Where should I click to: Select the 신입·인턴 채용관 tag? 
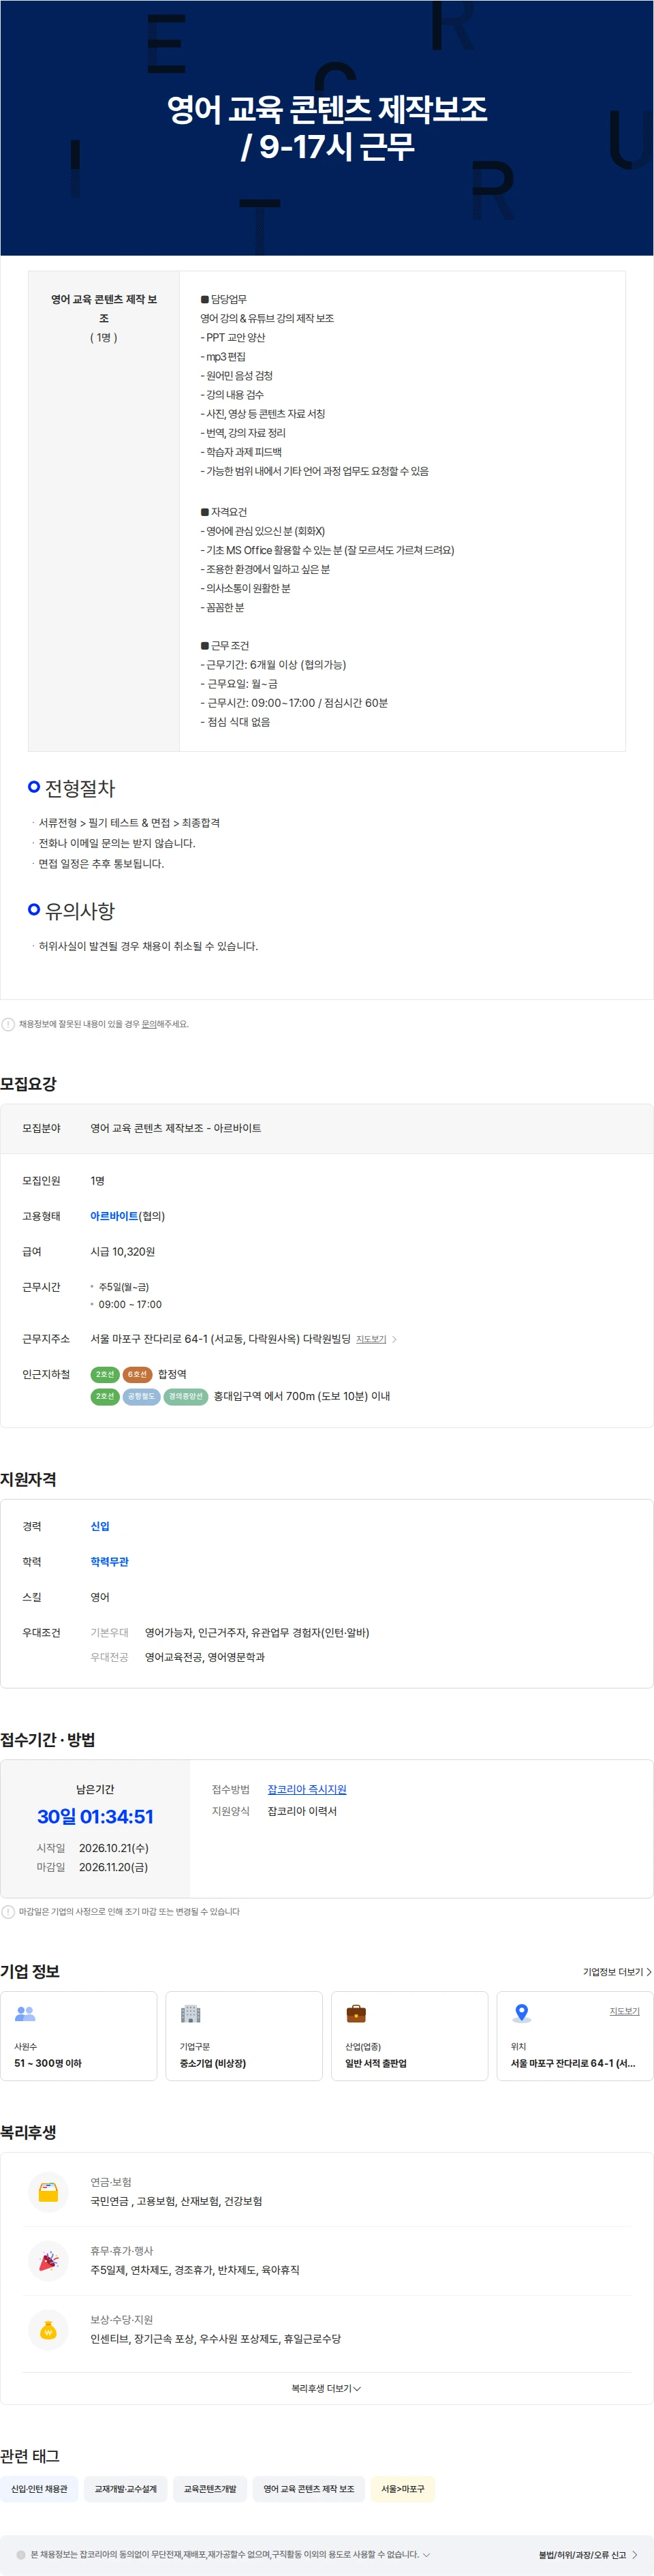[39, 2488]
